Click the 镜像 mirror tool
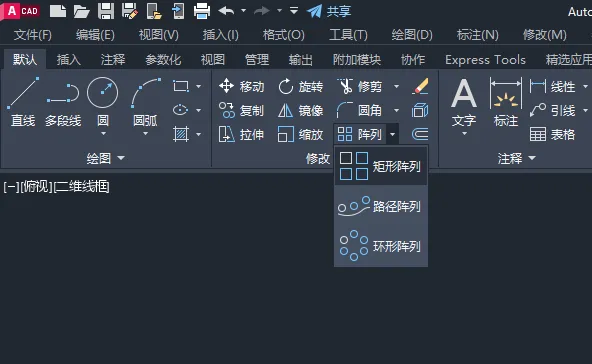The width and height of the screenshot is (592, 364). tap(301, 110)
